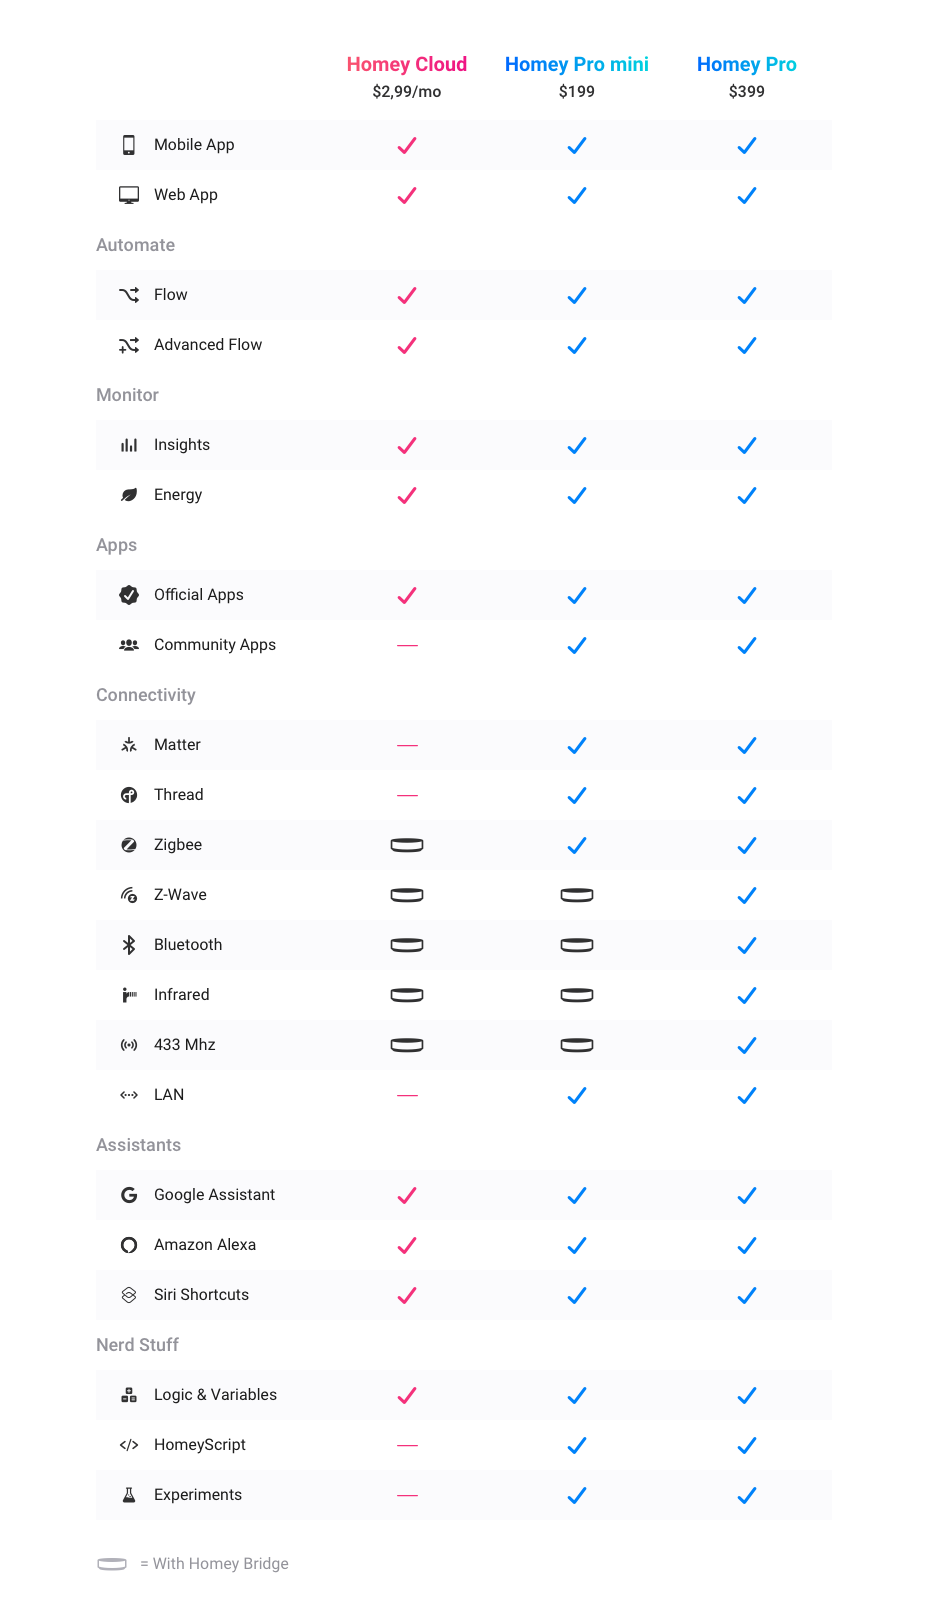928x1620 pixels.
Task: Click the Mobile App phone icon
Action: coord(129,145)
